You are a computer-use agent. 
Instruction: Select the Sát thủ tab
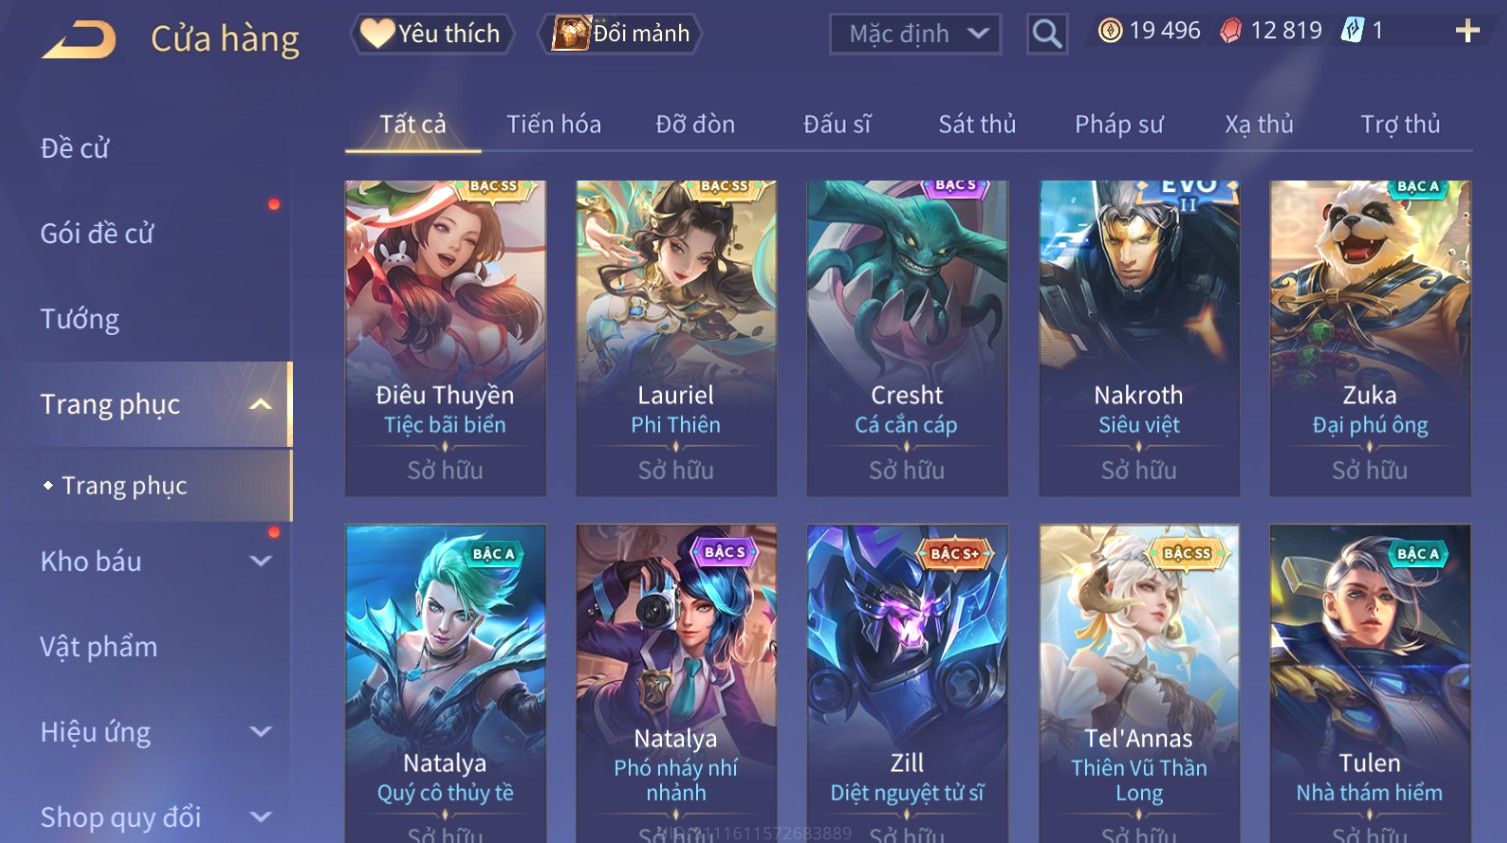click(977, 124)
